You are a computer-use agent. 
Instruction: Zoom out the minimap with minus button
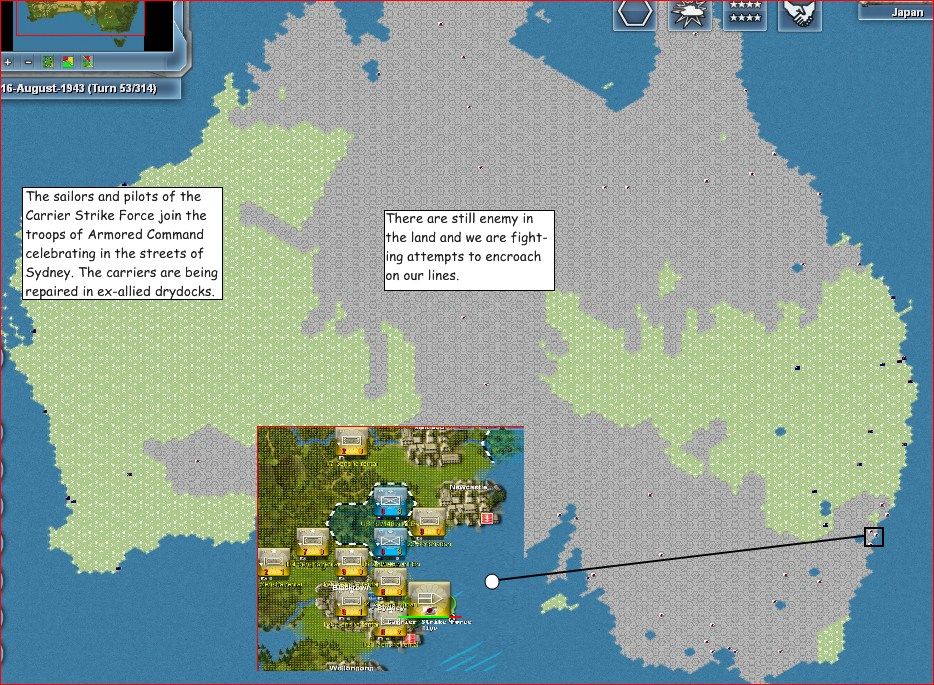[x=28, y=61]
